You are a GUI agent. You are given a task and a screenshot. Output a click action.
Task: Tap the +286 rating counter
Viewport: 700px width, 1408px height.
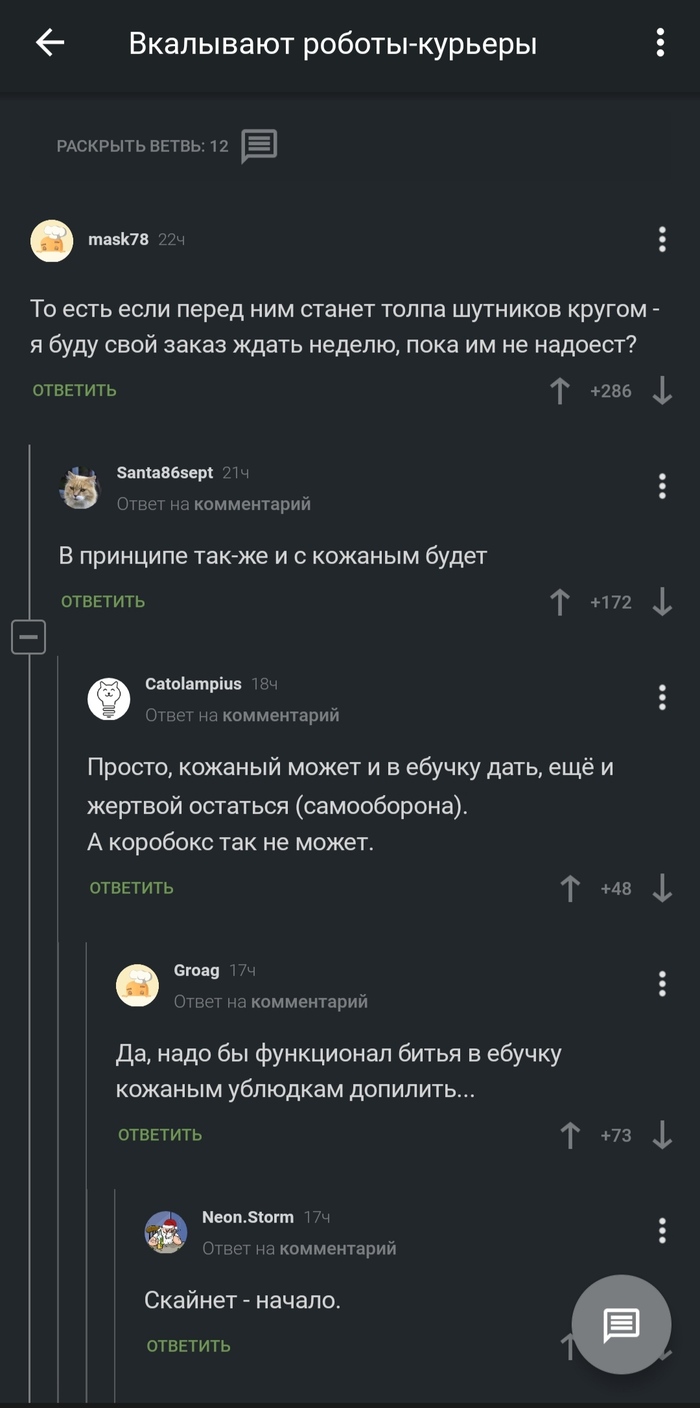pyautogui.click(x=611, y=391)
